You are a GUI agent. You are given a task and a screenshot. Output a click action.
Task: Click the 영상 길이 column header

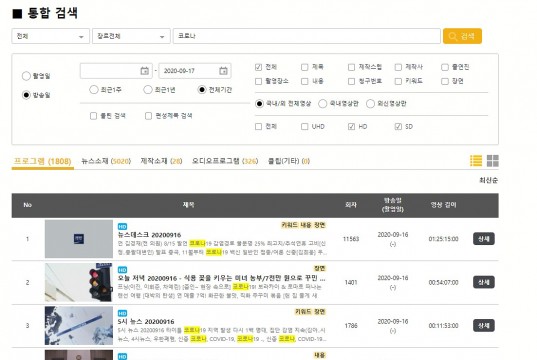pyautogui.click(x=444, y=205)
